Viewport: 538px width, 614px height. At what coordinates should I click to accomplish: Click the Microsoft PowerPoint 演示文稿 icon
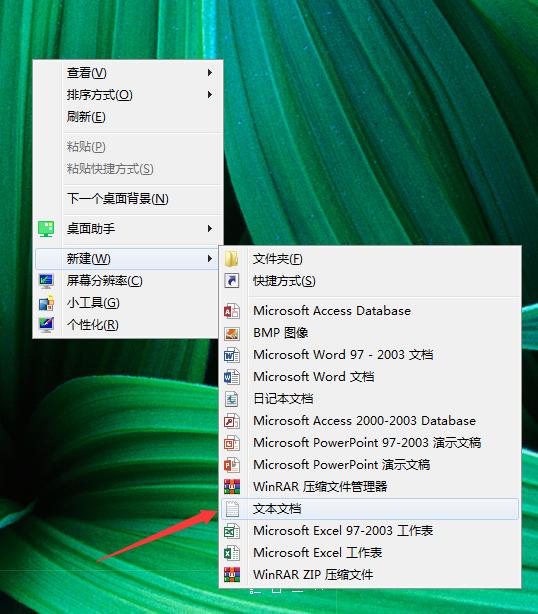coord(231,465)
